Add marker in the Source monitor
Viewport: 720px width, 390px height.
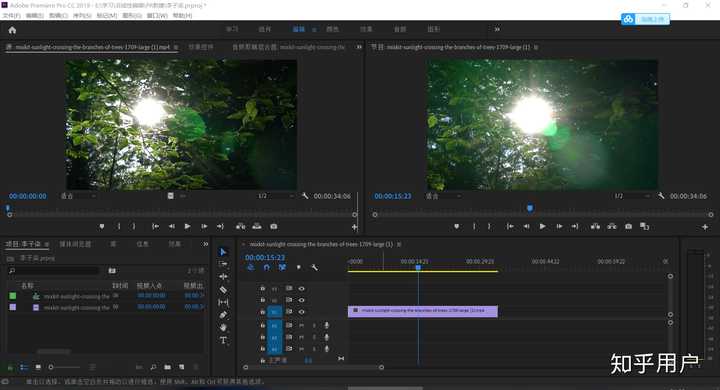(102, 226)
